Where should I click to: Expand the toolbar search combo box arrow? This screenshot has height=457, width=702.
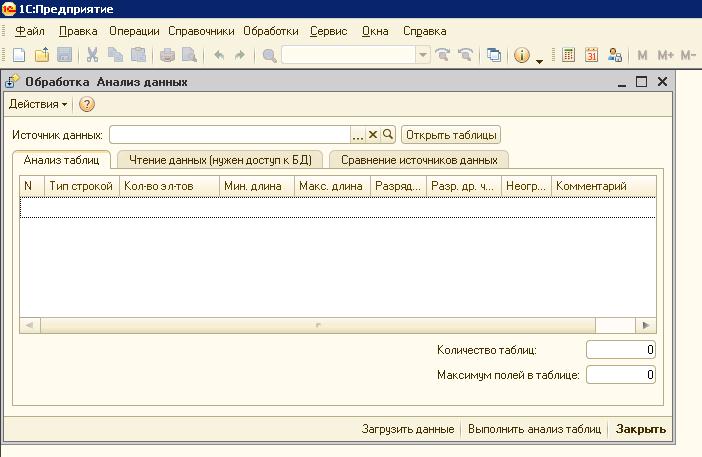coord(422,56)
